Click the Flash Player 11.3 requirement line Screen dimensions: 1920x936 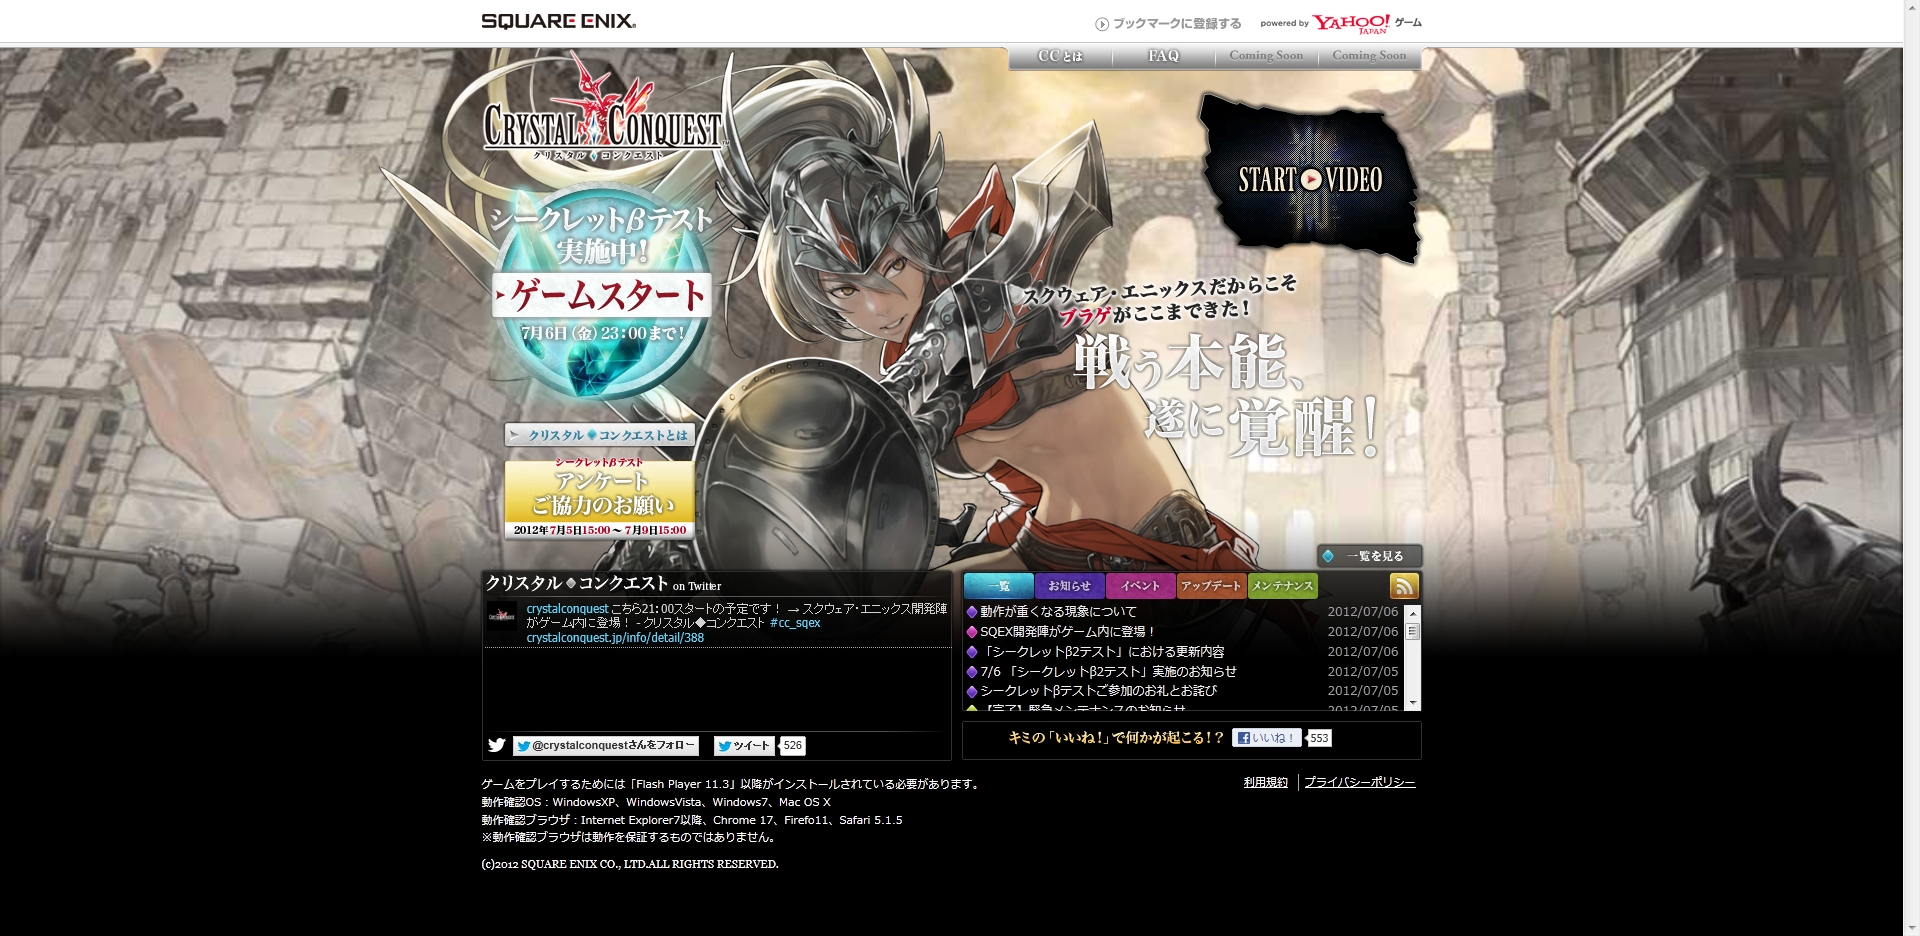pos(732,784)
